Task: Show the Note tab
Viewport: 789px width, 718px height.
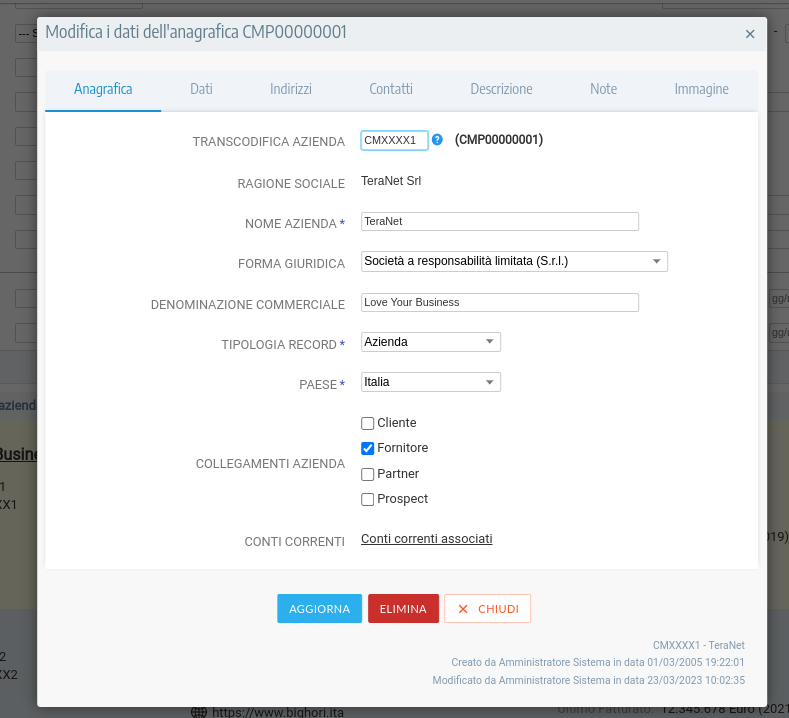Action: pos(603,89)
